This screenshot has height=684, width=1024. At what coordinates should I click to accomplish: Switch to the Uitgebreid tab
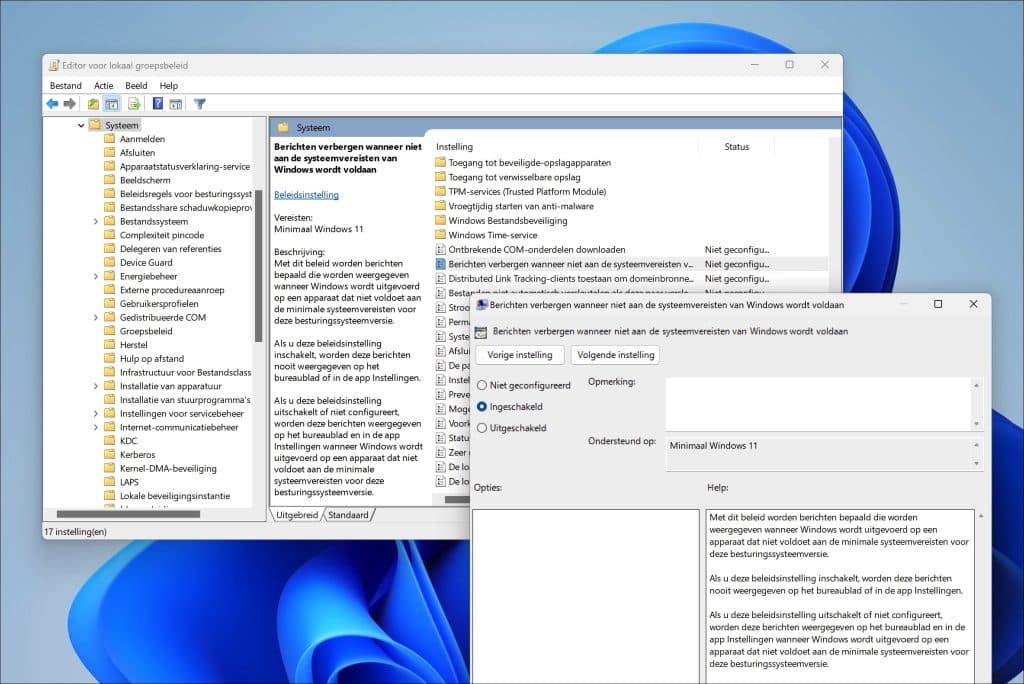[297, 515]
